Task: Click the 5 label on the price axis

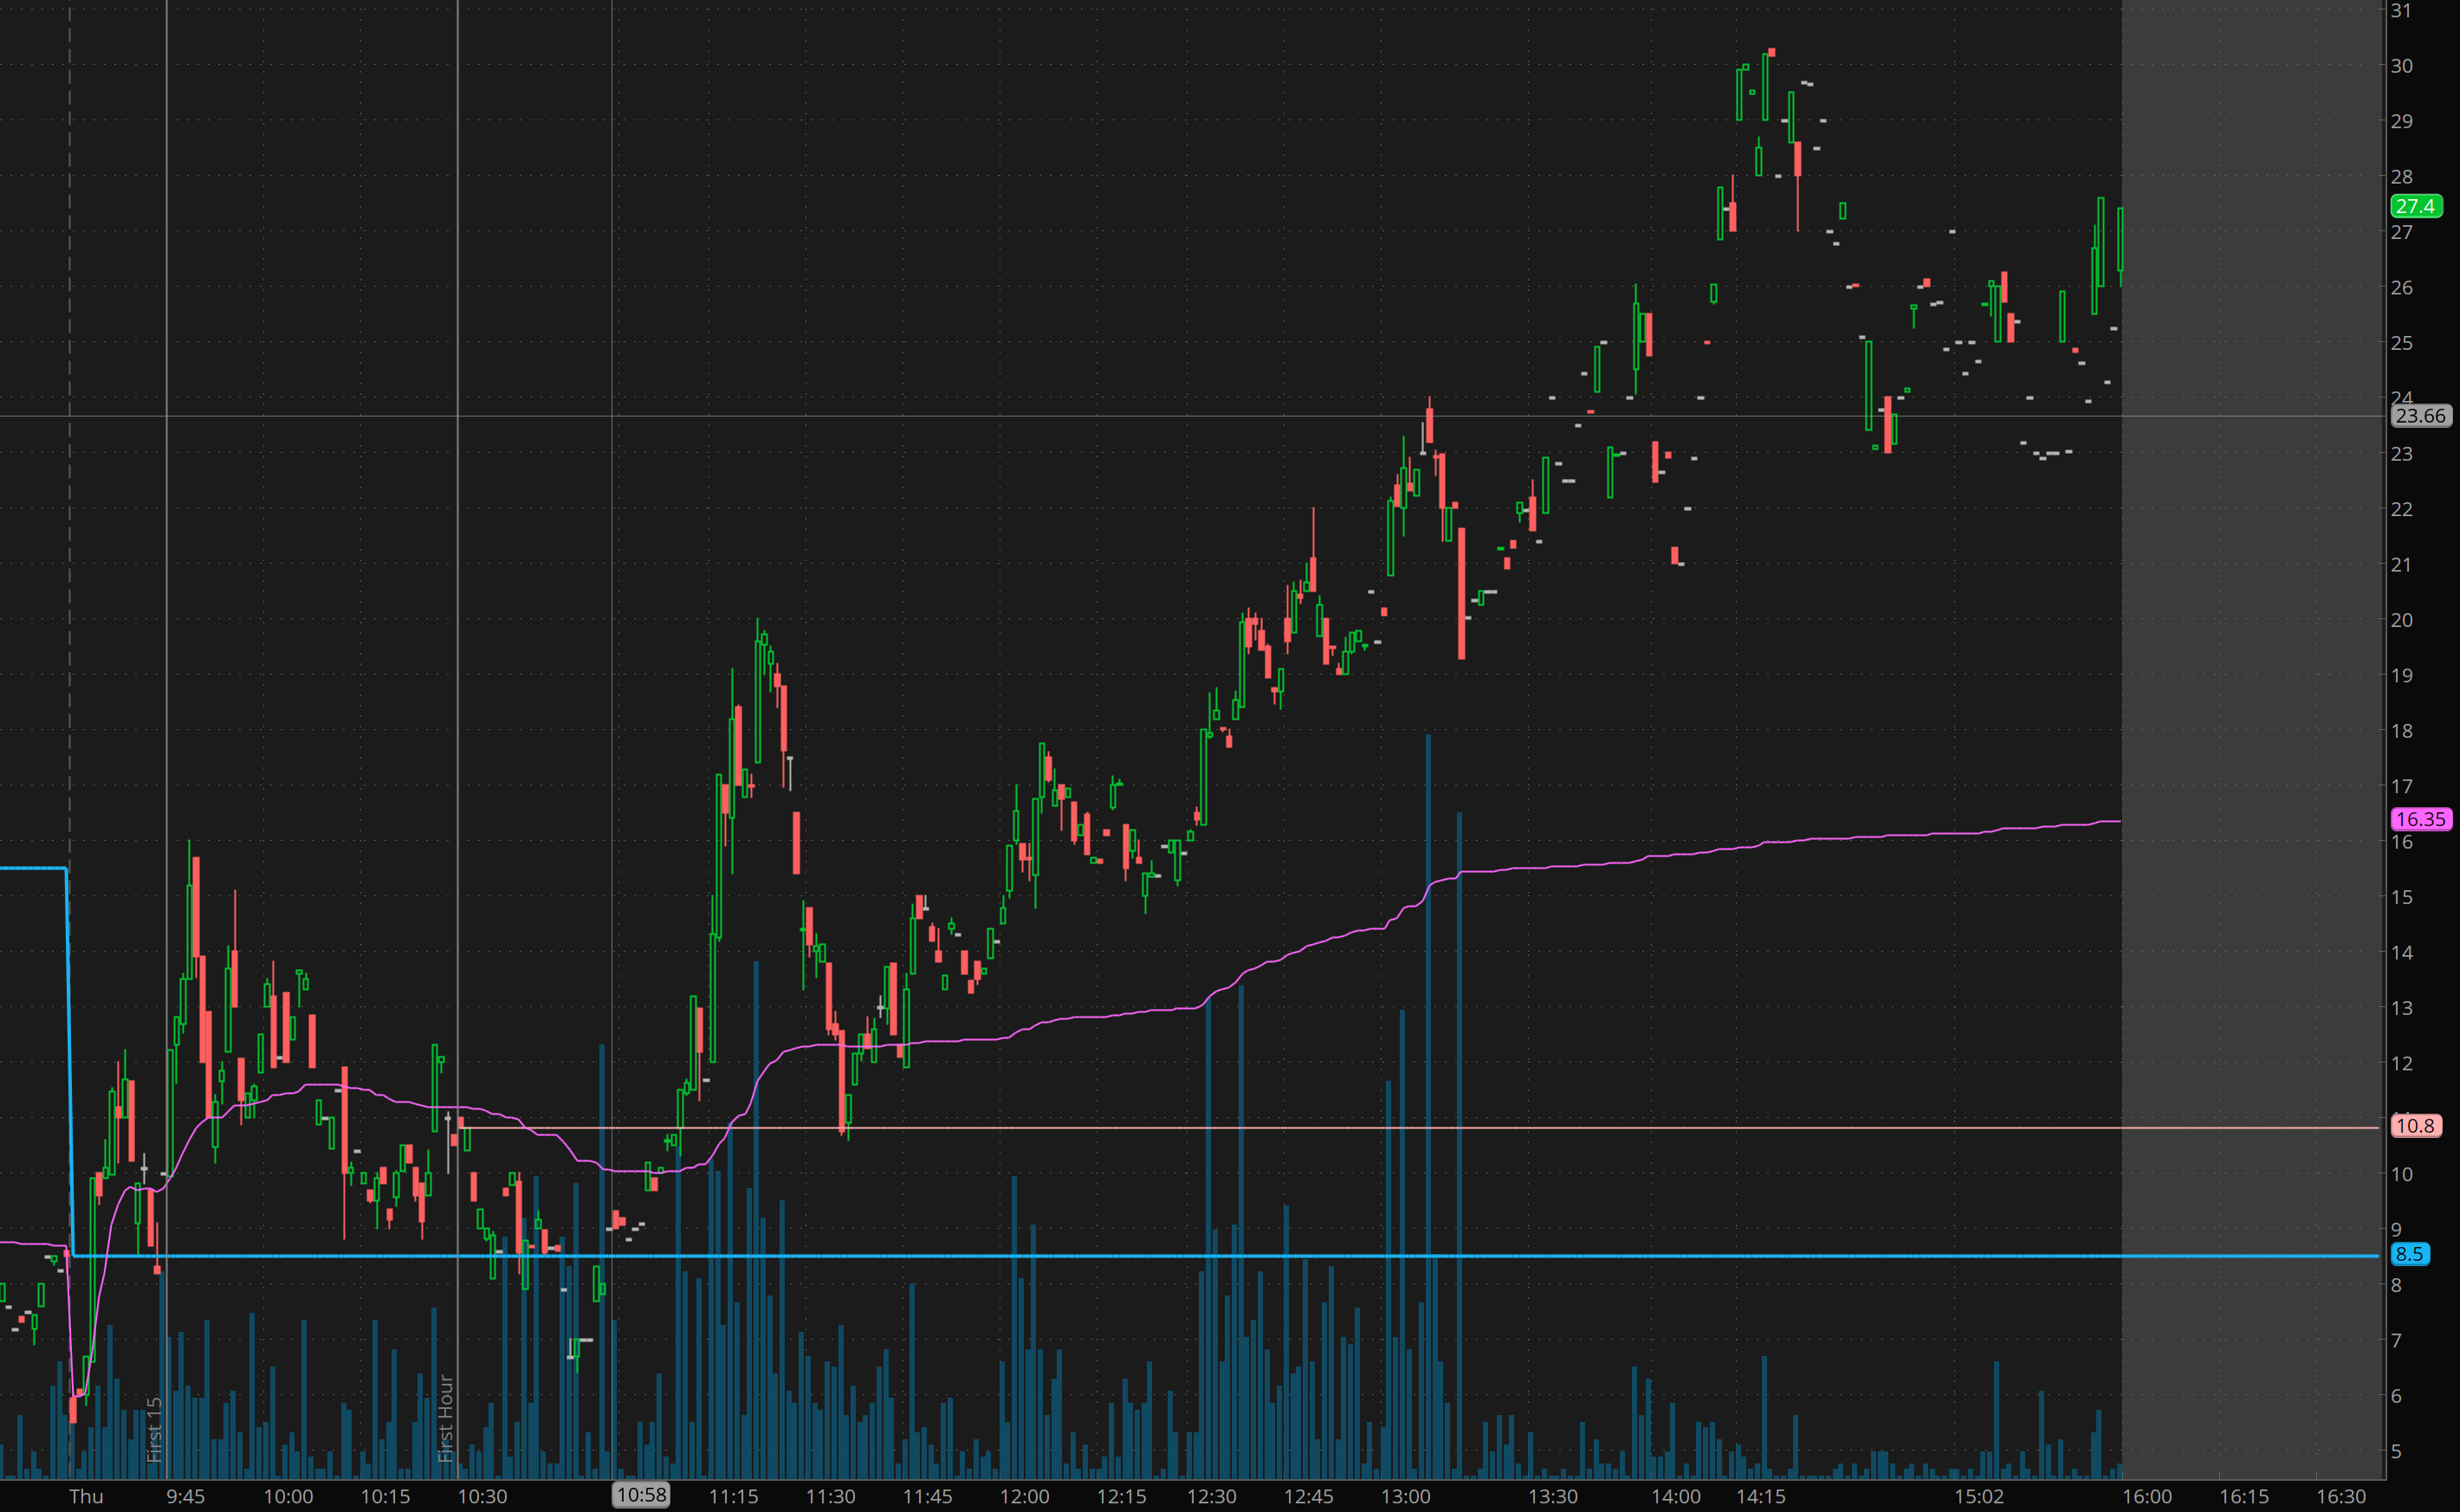Action: [x=2396, y=1451]
